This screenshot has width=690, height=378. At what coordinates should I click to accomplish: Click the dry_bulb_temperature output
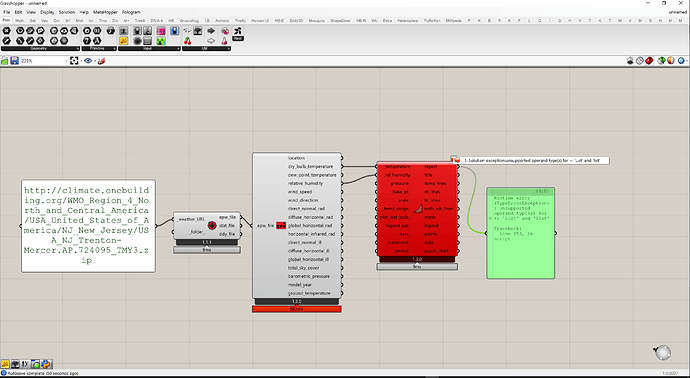[x=311, y=167]
